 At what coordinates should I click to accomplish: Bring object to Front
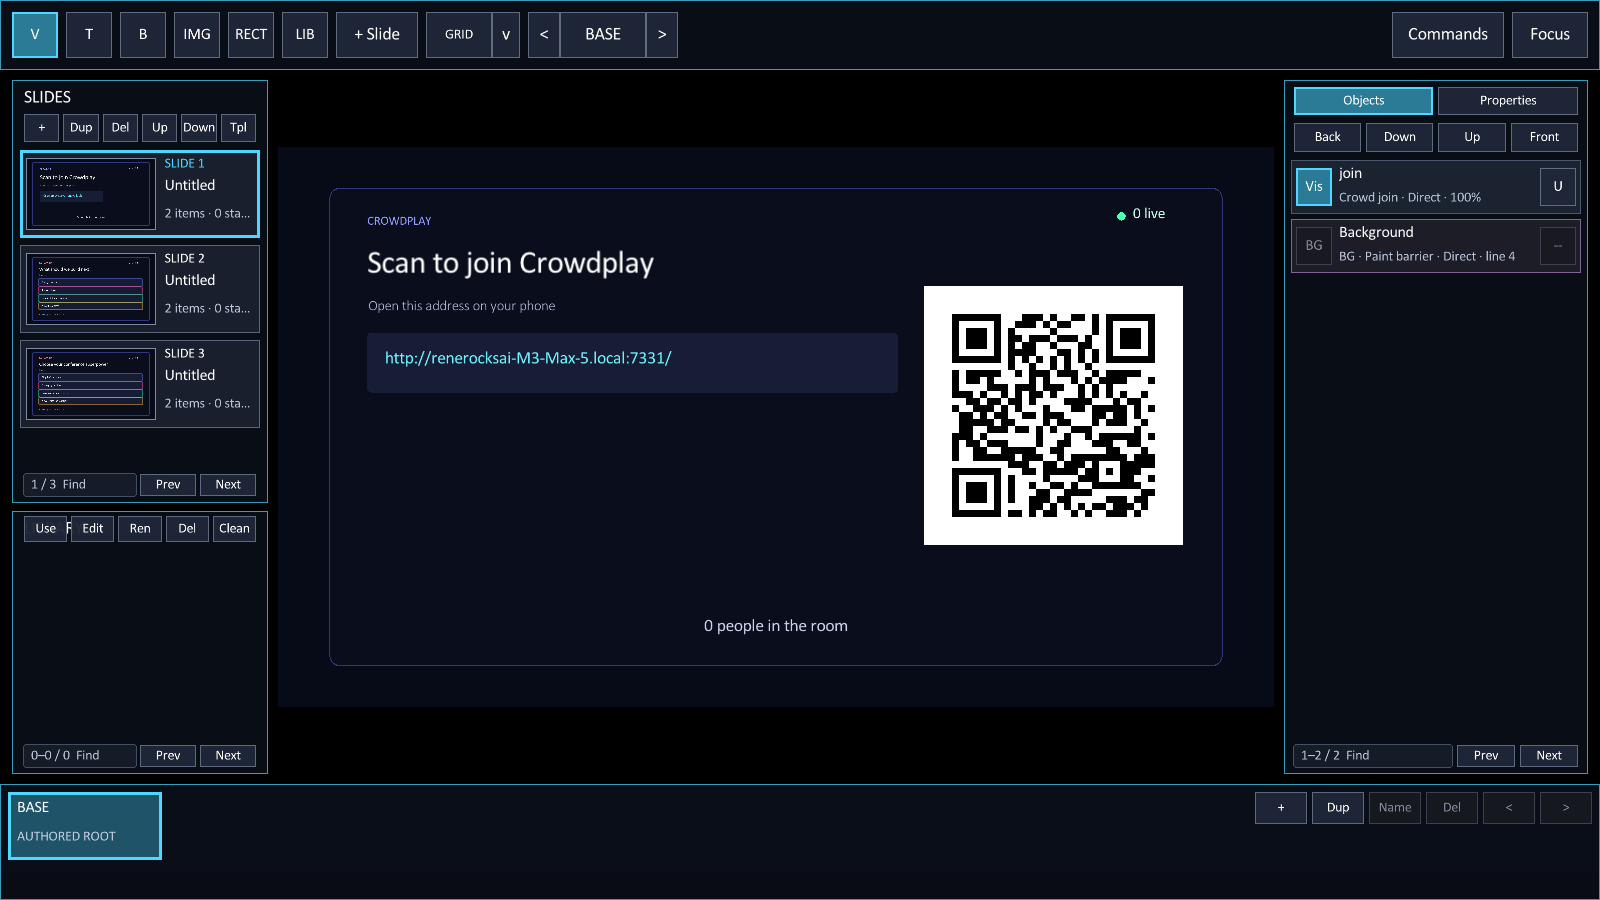click(1544, 137)
